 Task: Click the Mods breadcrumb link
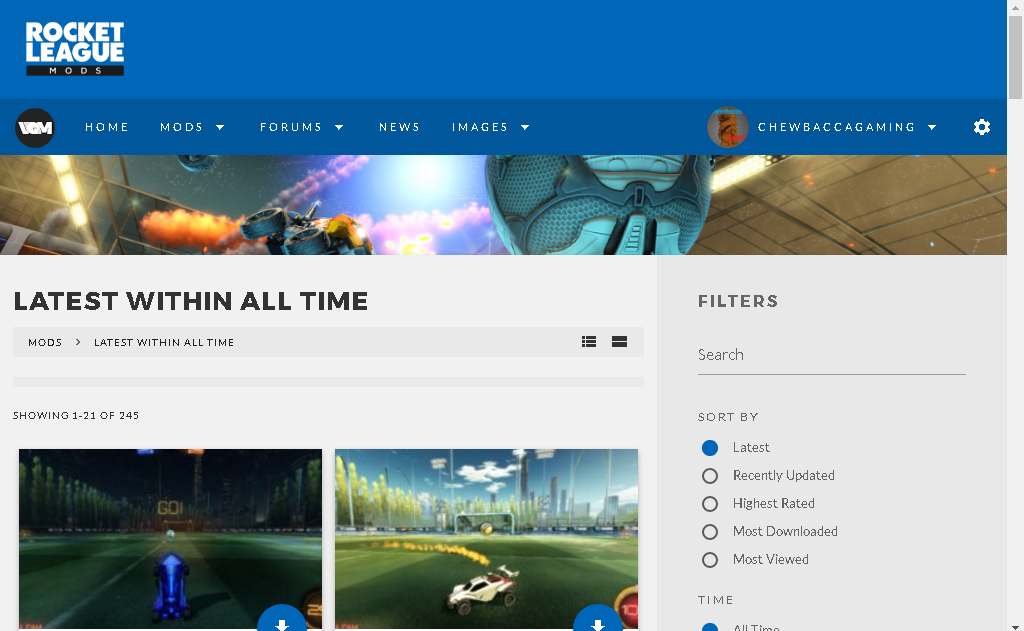(x=45, y=342)
